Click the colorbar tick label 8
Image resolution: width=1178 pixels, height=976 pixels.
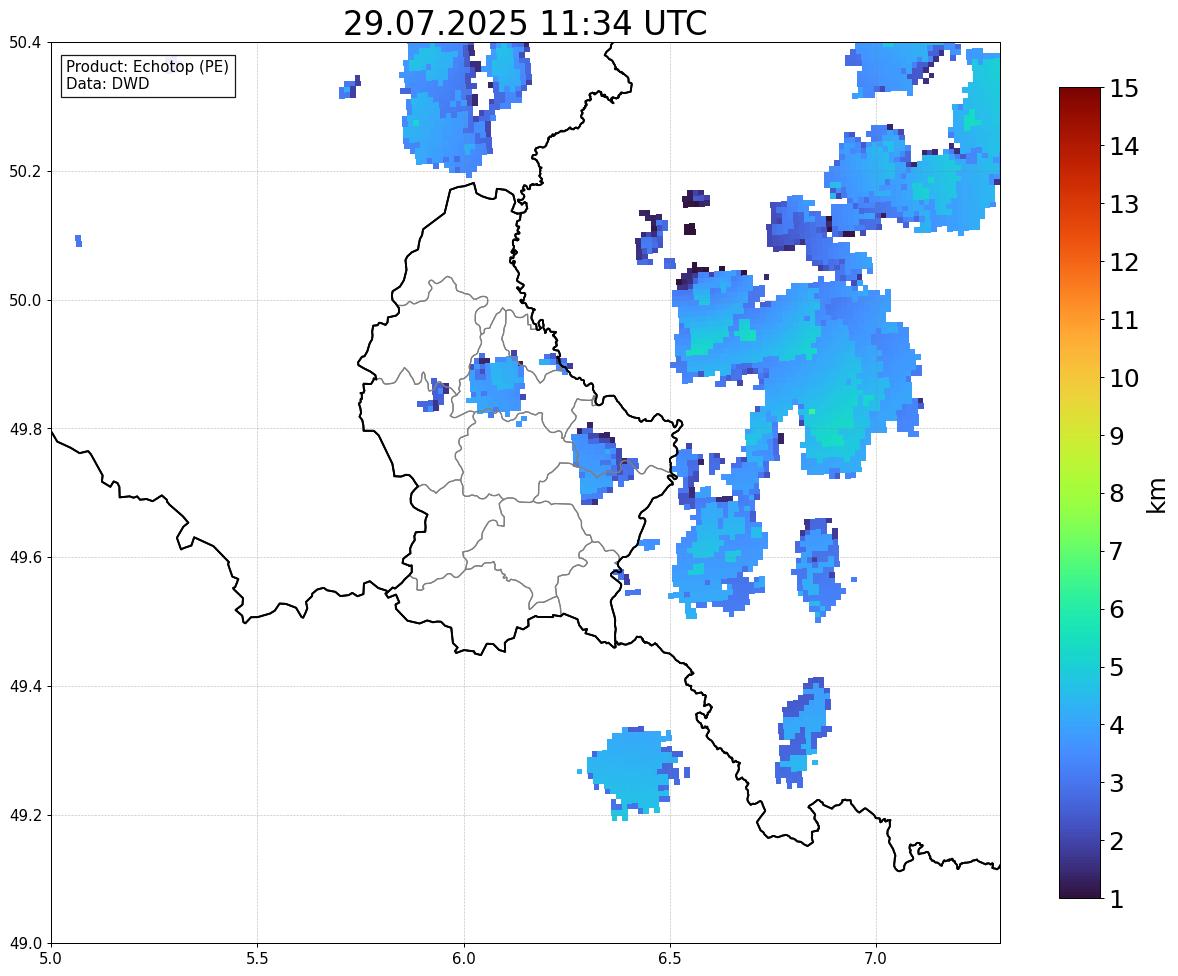tap(1117, 494)
